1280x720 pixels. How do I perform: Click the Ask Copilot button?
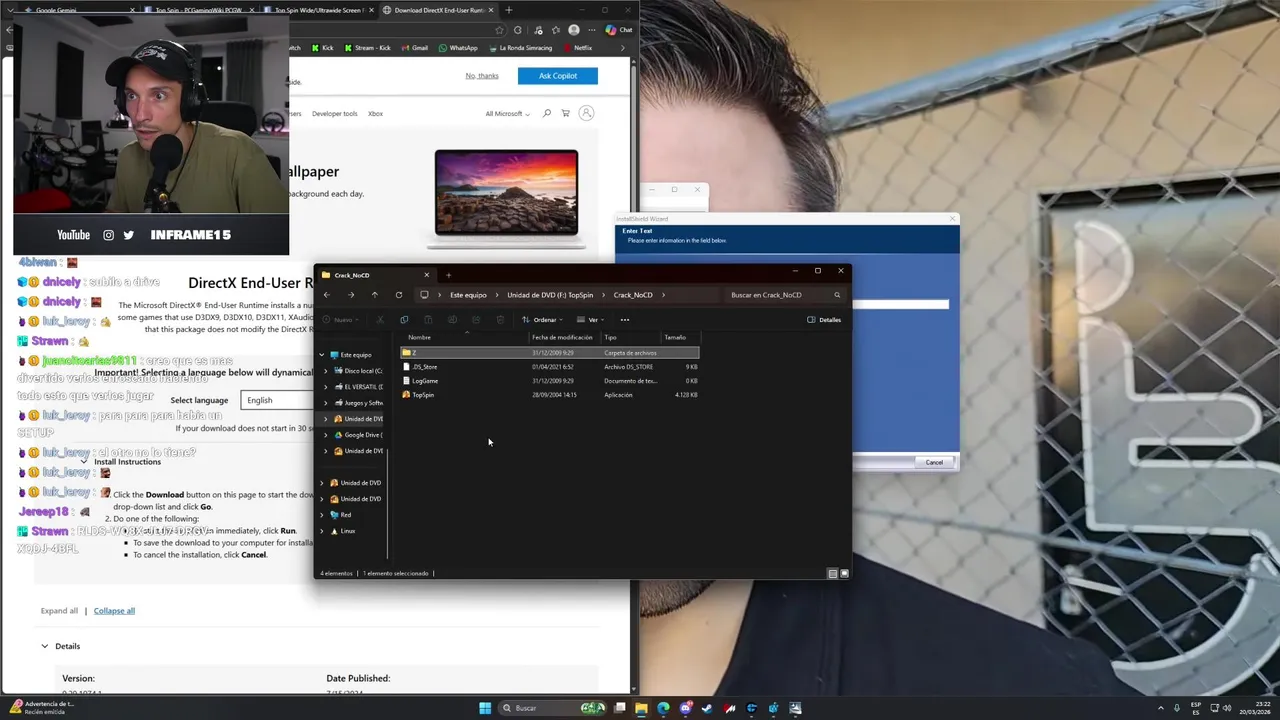(558, 76)
